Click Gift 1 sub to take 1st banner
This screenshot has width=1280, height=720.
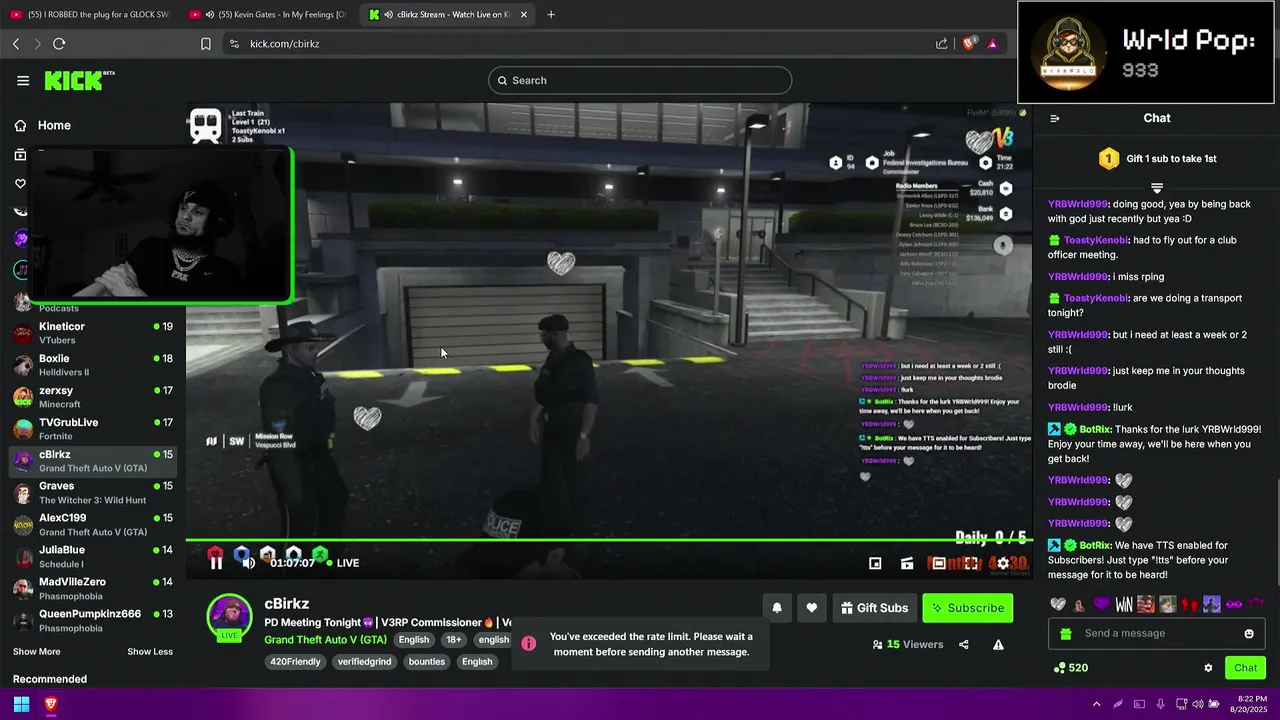[1157, 159]
